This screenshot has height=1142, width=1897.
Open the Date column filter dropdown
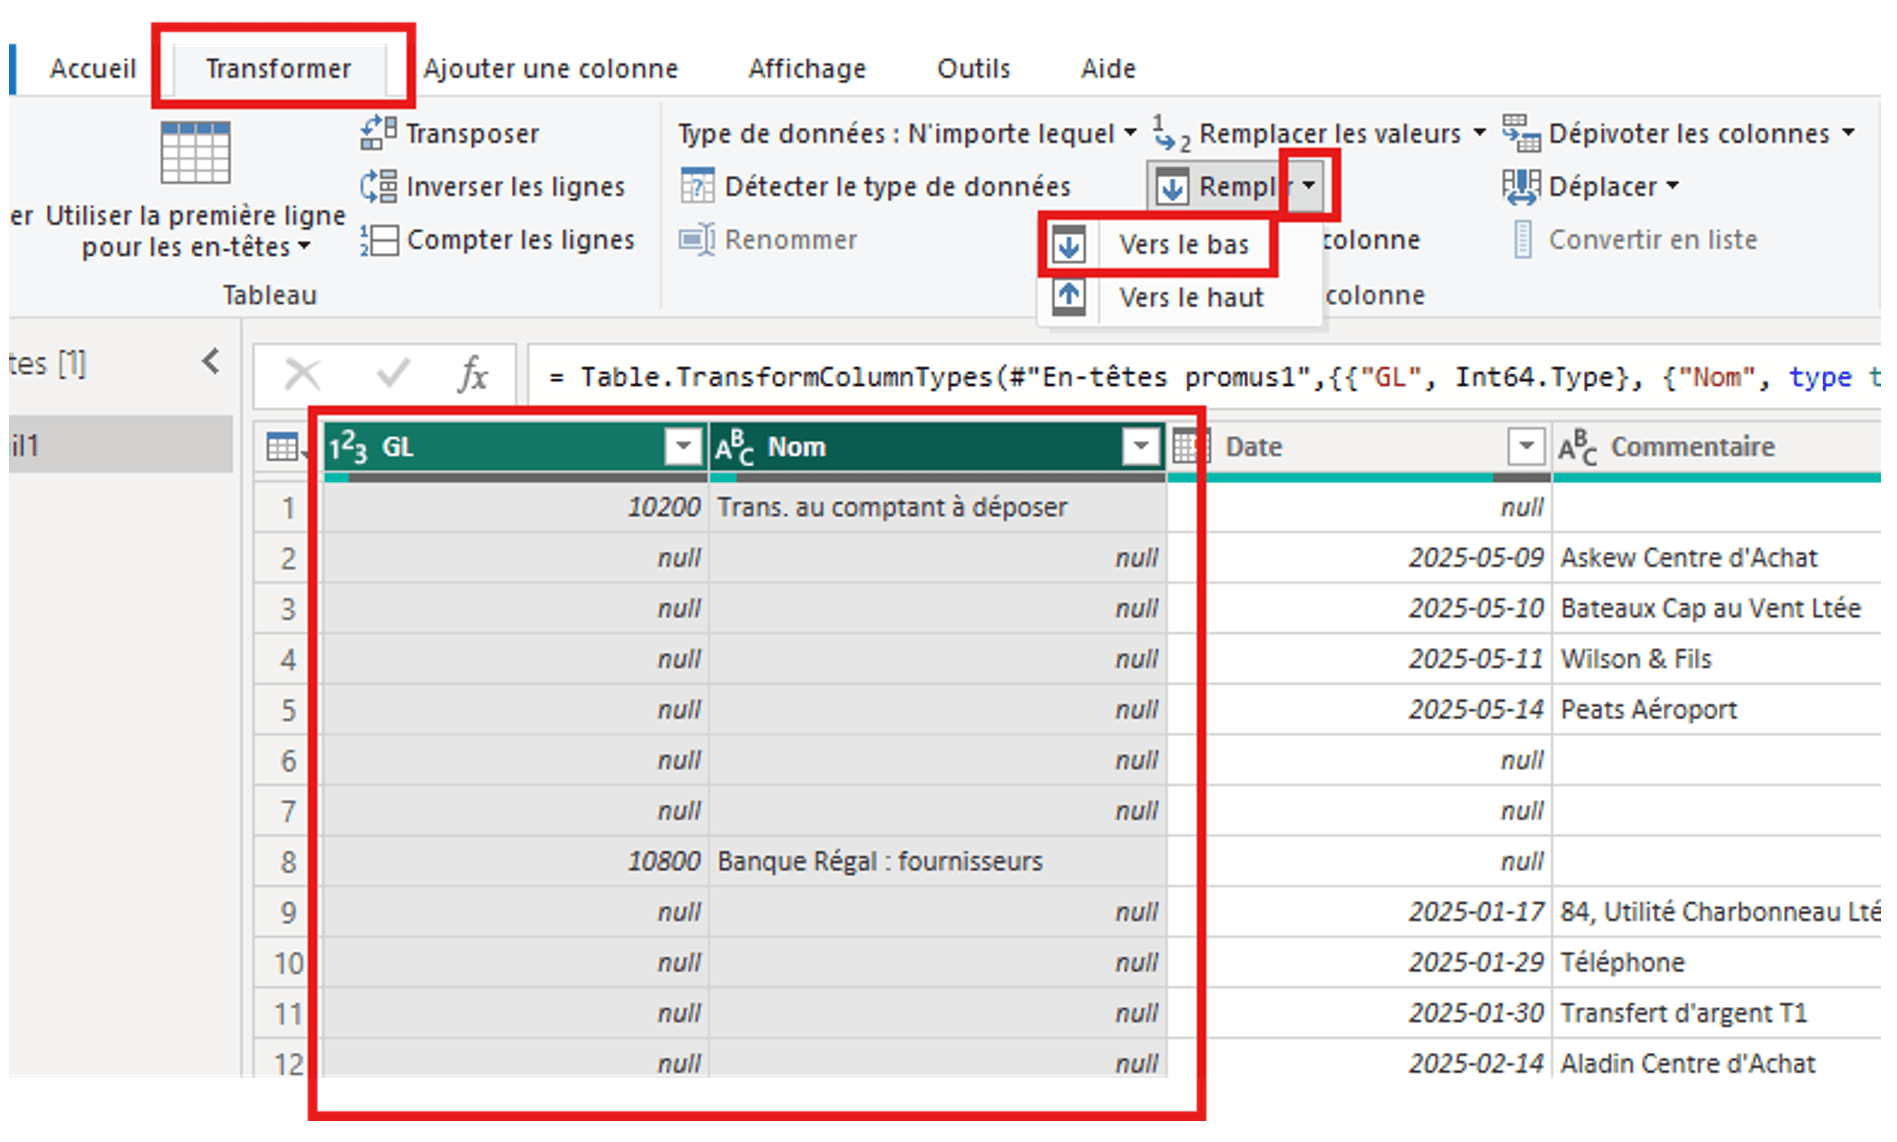1525,446
